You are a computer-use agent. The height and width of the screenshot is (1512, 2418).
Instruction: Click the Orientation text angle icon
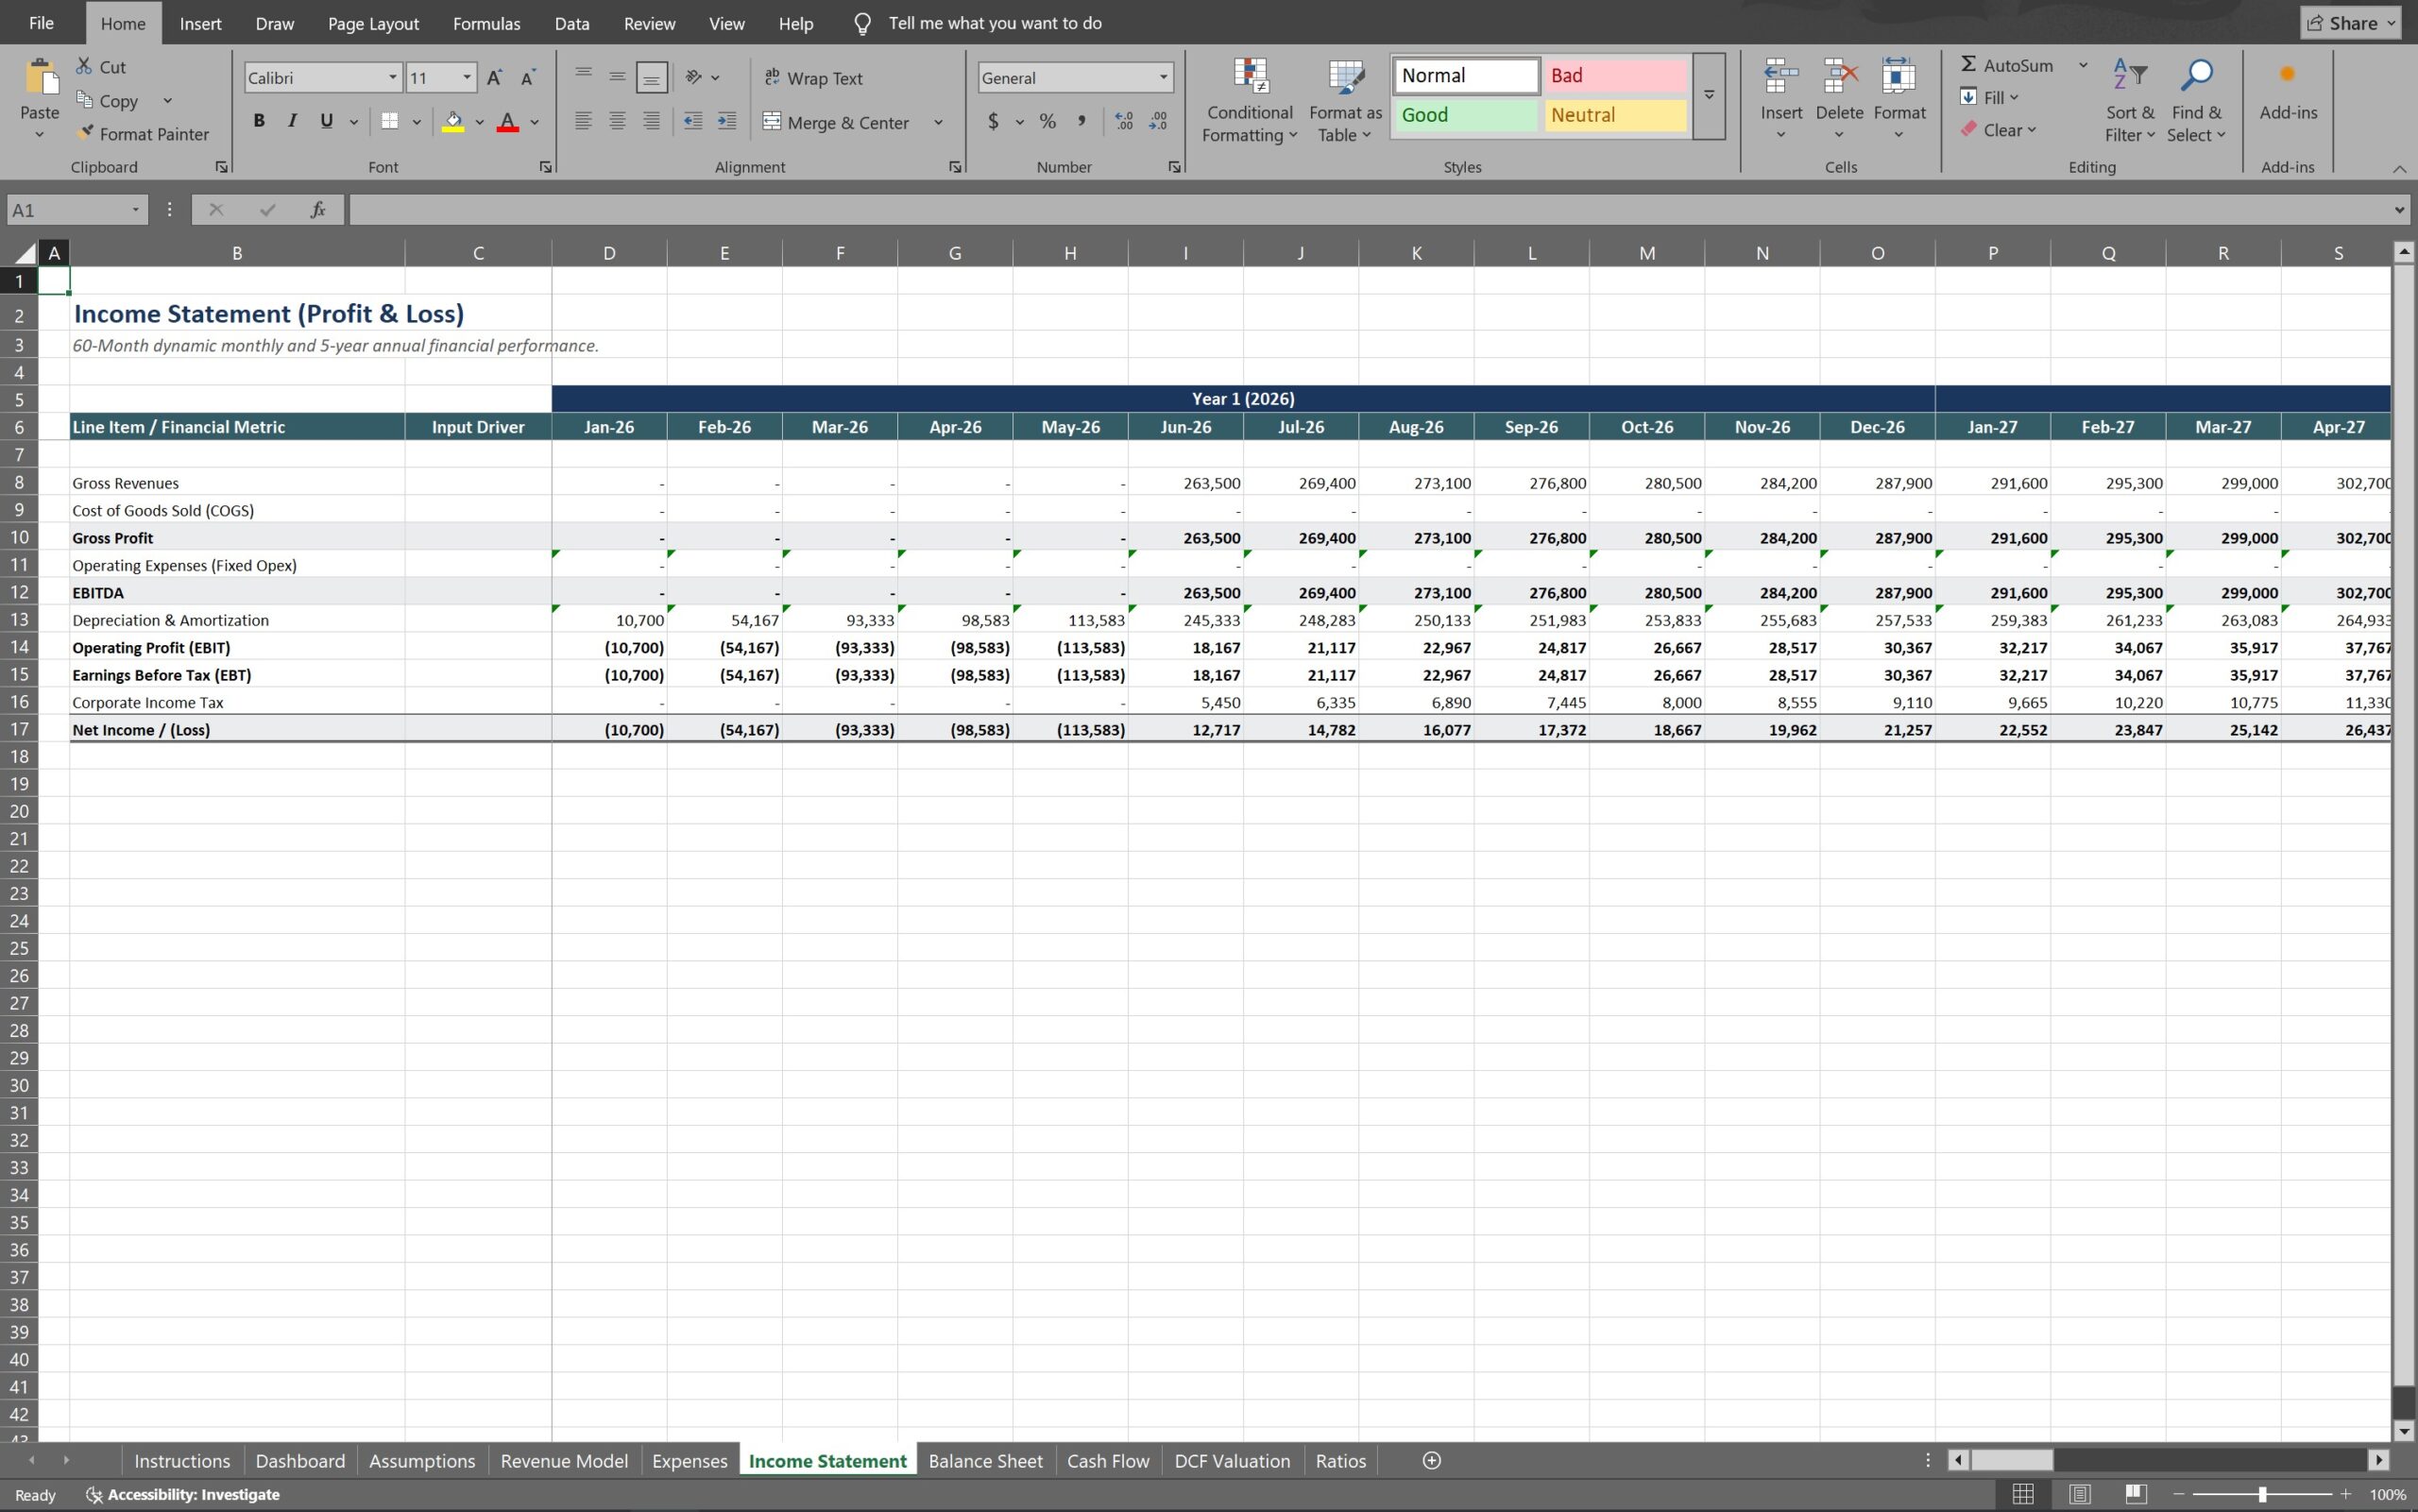pyautogui.click(x=693, y=76)
